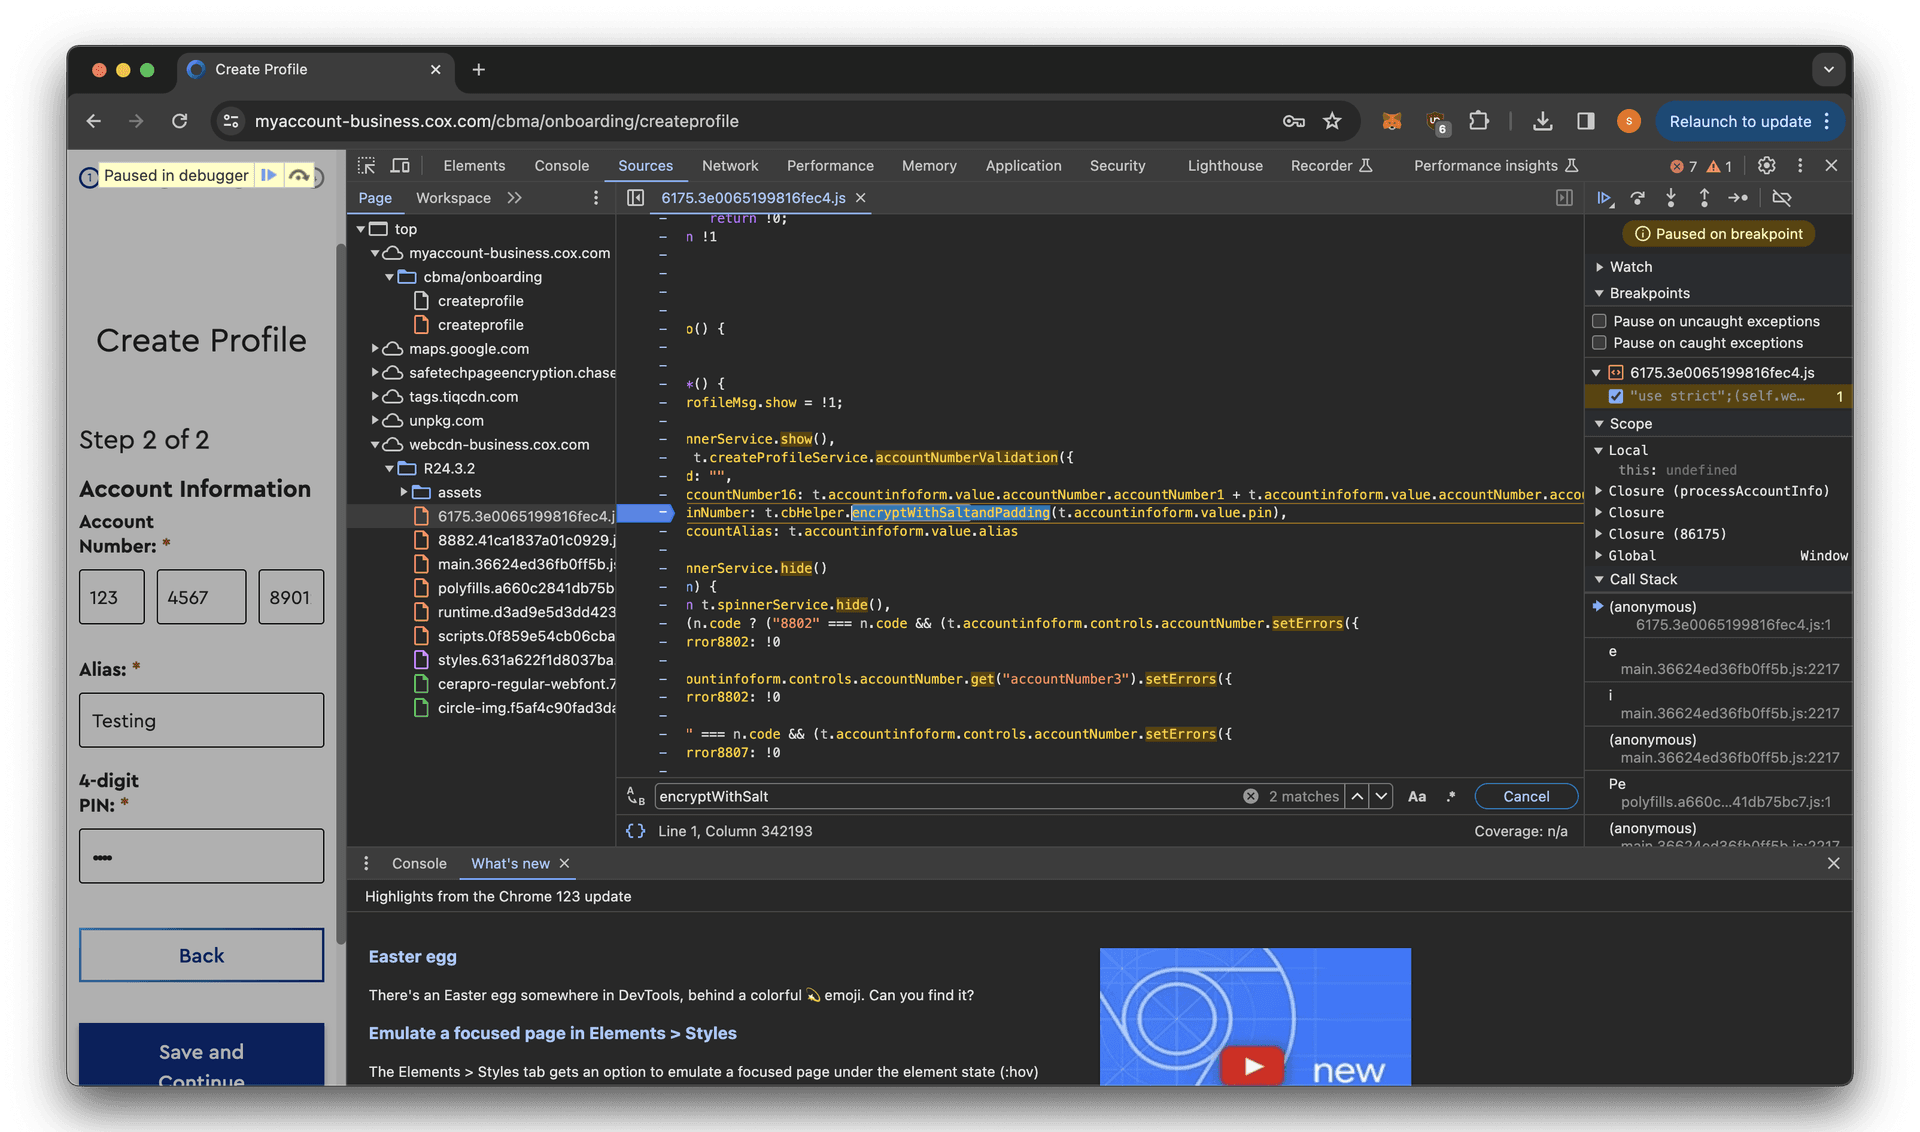Enable Pause on uncaught exceptions
The height and width of the screenshot is (1132, 1920).
click(1599, 321)
